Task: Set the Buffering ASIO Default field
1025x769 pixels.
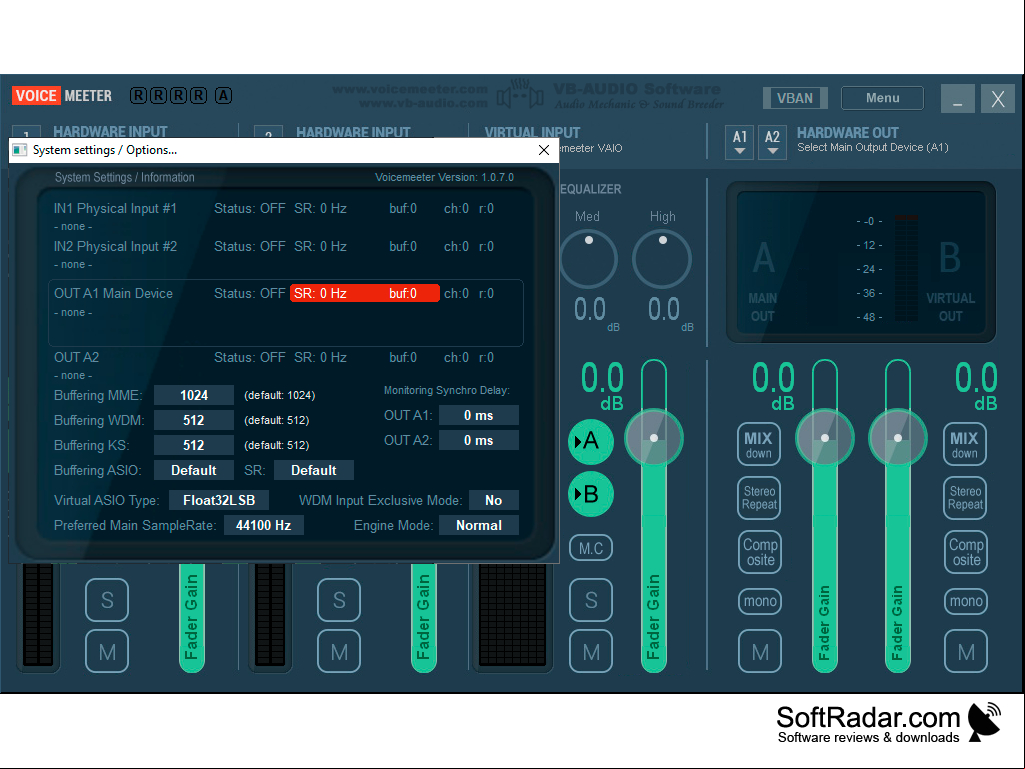Action: 193,470
